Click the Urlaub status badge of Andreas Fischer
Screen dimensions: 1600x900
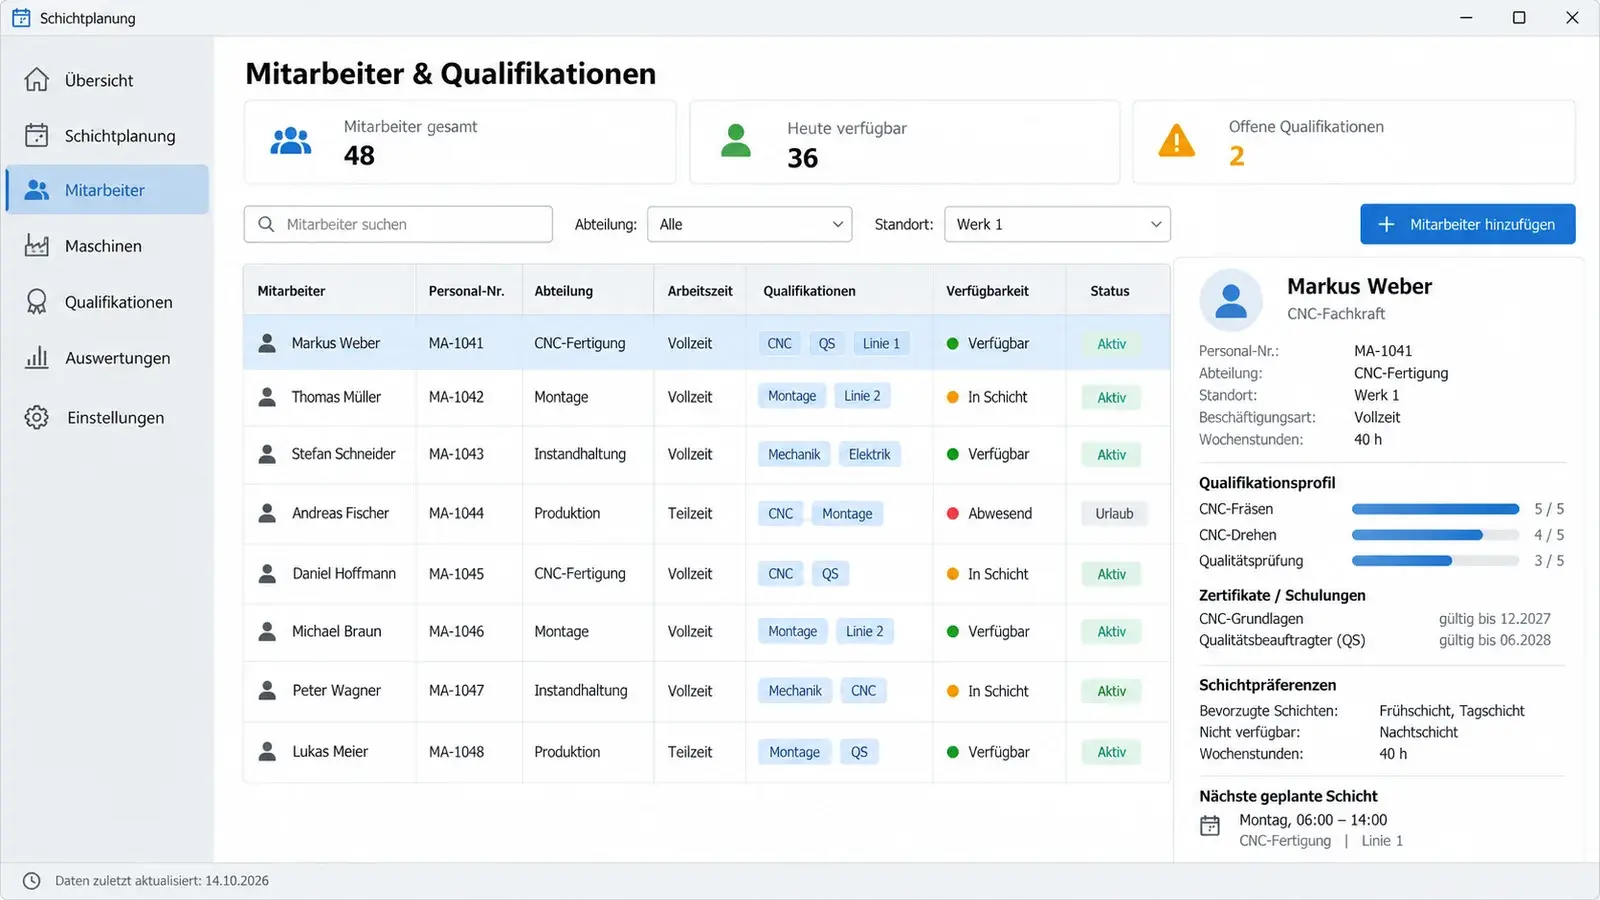[x=1114, y=513]
